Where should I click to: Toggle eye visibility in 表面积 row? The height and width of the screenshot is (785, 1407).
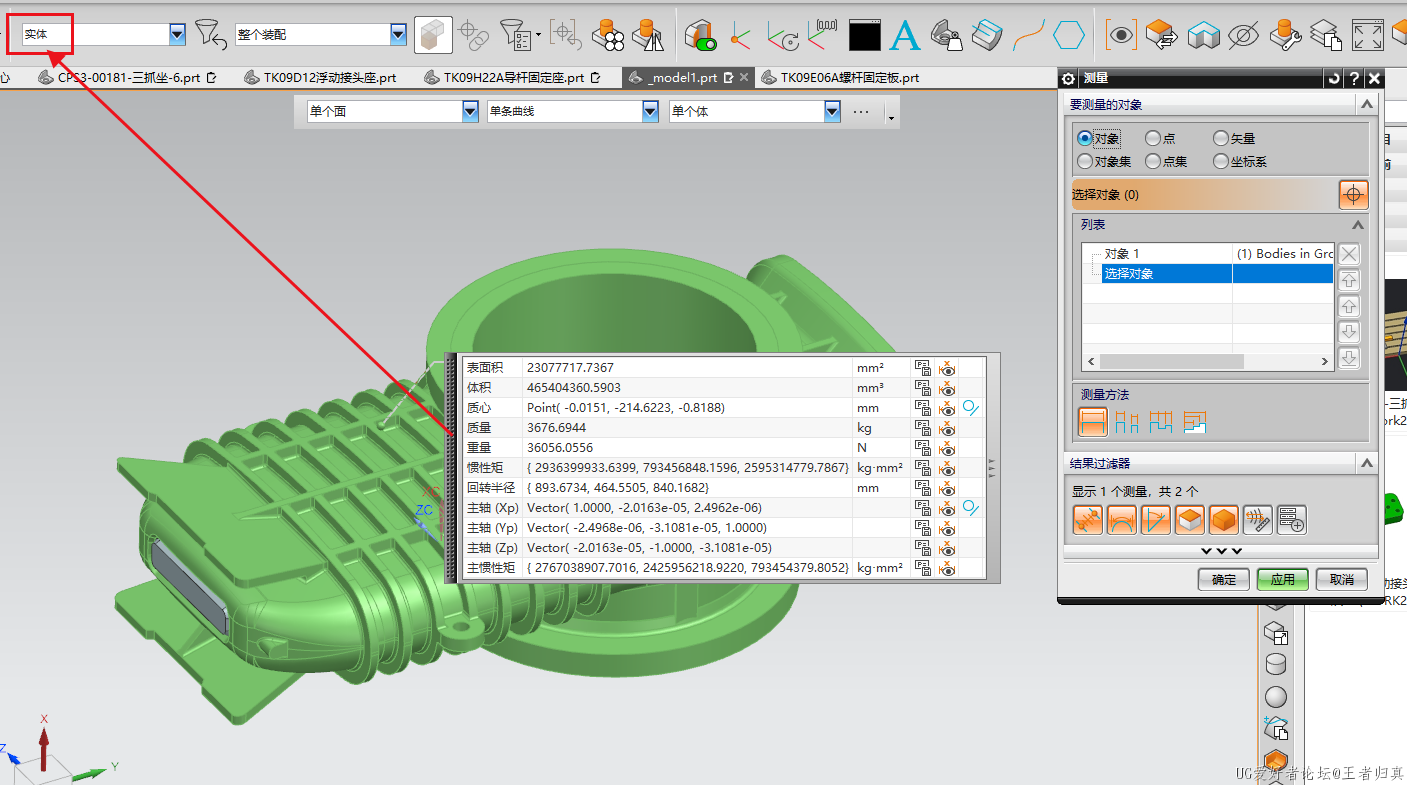click(948, 368)
